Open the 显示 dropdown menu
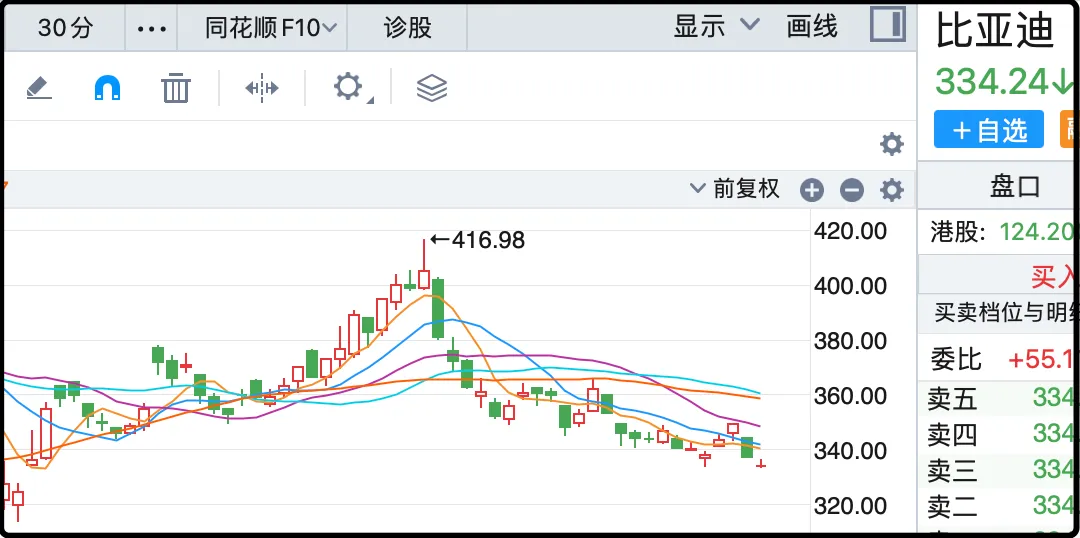The width and height of the screenshot is (1080, 538). (716, 27)
